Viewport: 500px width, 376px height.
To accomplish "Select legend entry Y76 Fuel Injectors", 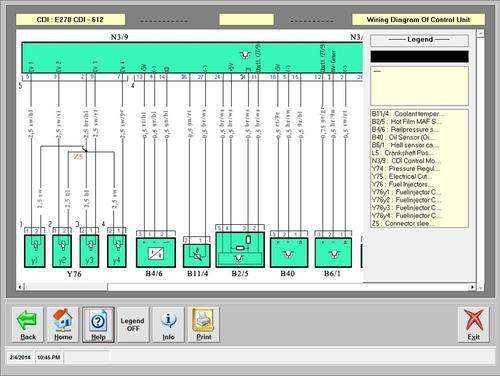I will (x=403, y=184).
